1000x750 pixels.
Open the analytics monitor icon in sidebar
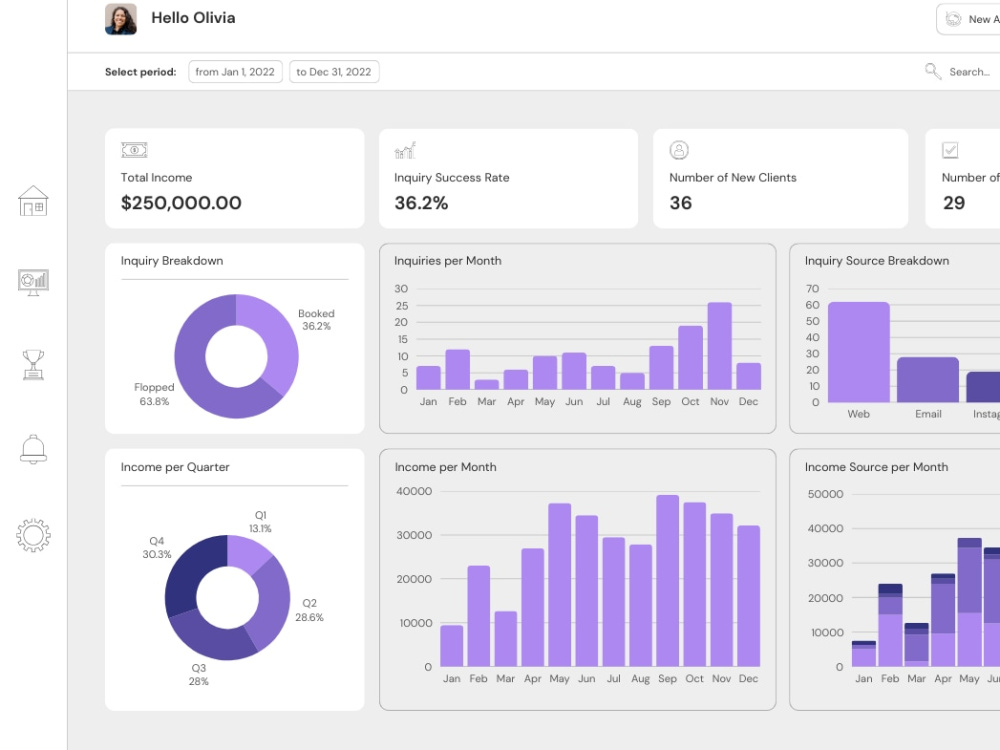pyautogui.click(x=33, y=282)
